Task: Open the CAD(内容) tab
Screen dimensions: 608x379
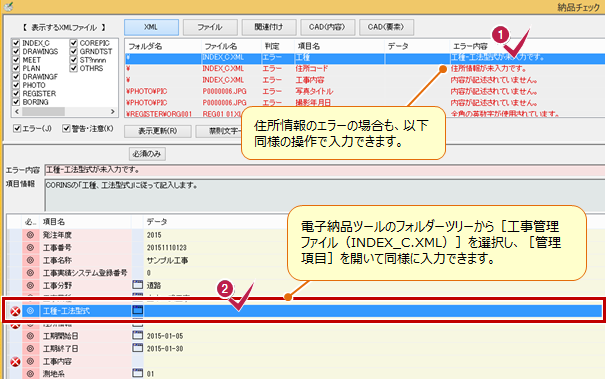Action: [x=327, y=27]
